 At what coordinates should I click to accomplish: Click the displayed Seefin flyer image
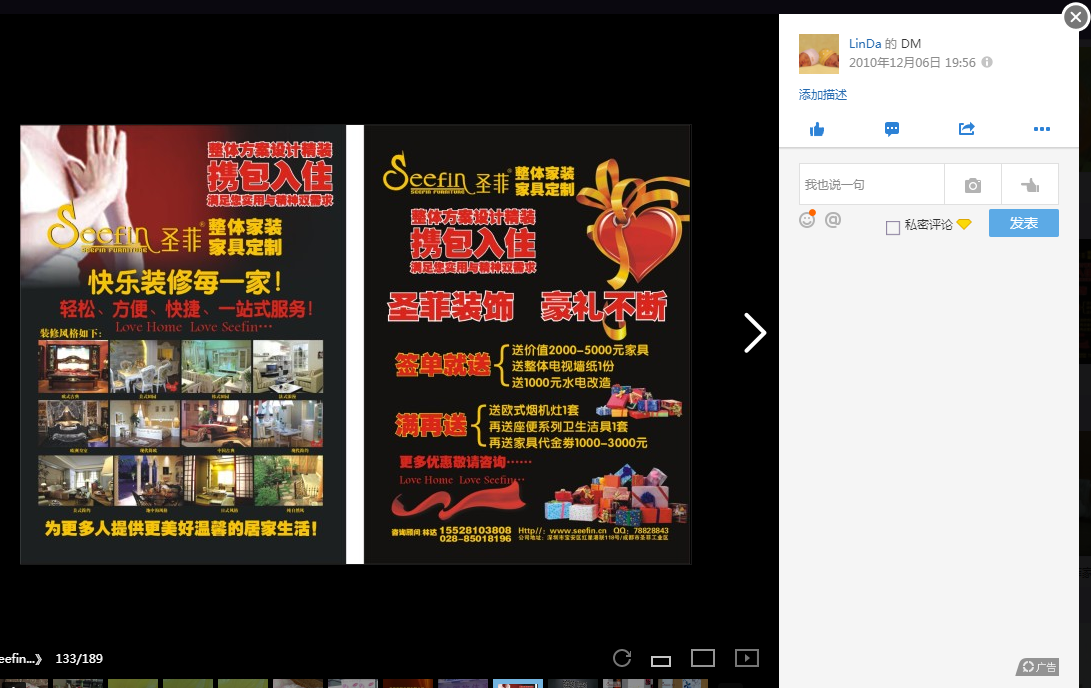[x=356, y=344]
